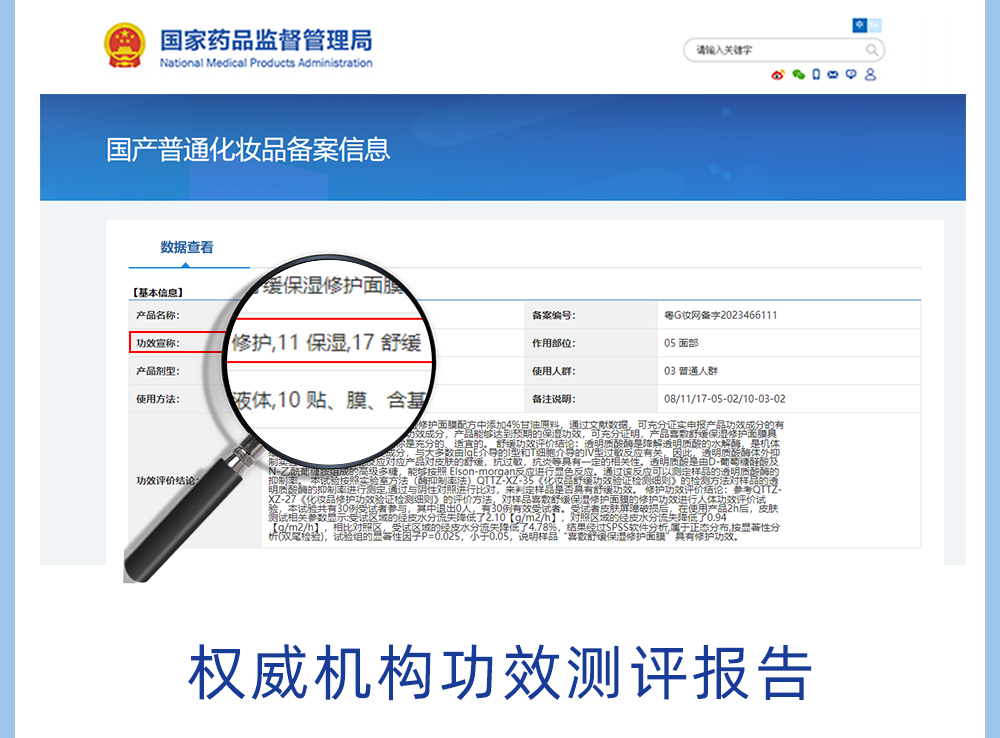Switch language to Chinese (中)
This screenshot has width=1000, height=738.
860,24
